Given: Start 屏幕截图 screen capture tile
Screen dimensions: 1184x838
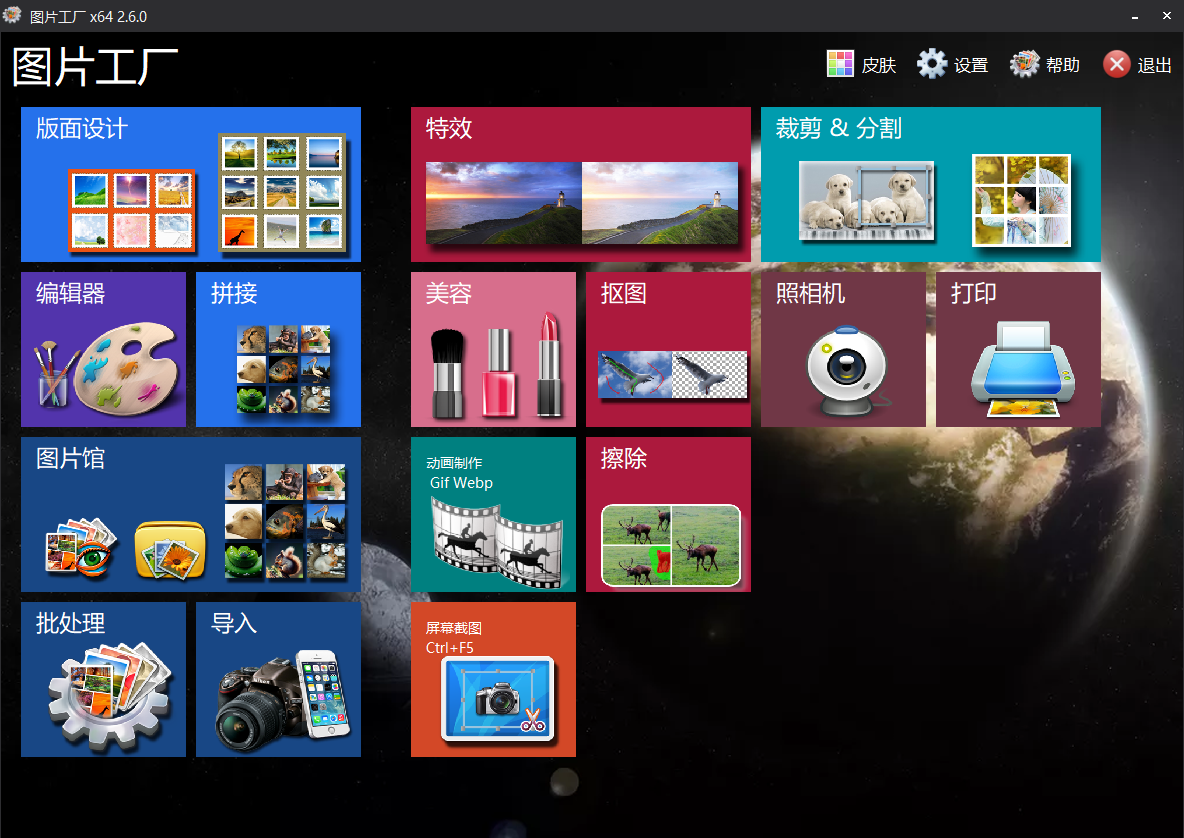Looking at the screenshot, I should coord(493,679).
